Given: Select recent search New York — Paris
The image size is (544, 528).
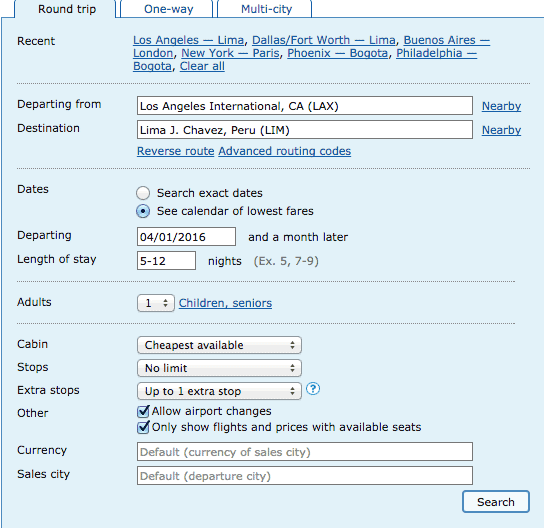Looking at the screenshot, I should tap(230, 53).
